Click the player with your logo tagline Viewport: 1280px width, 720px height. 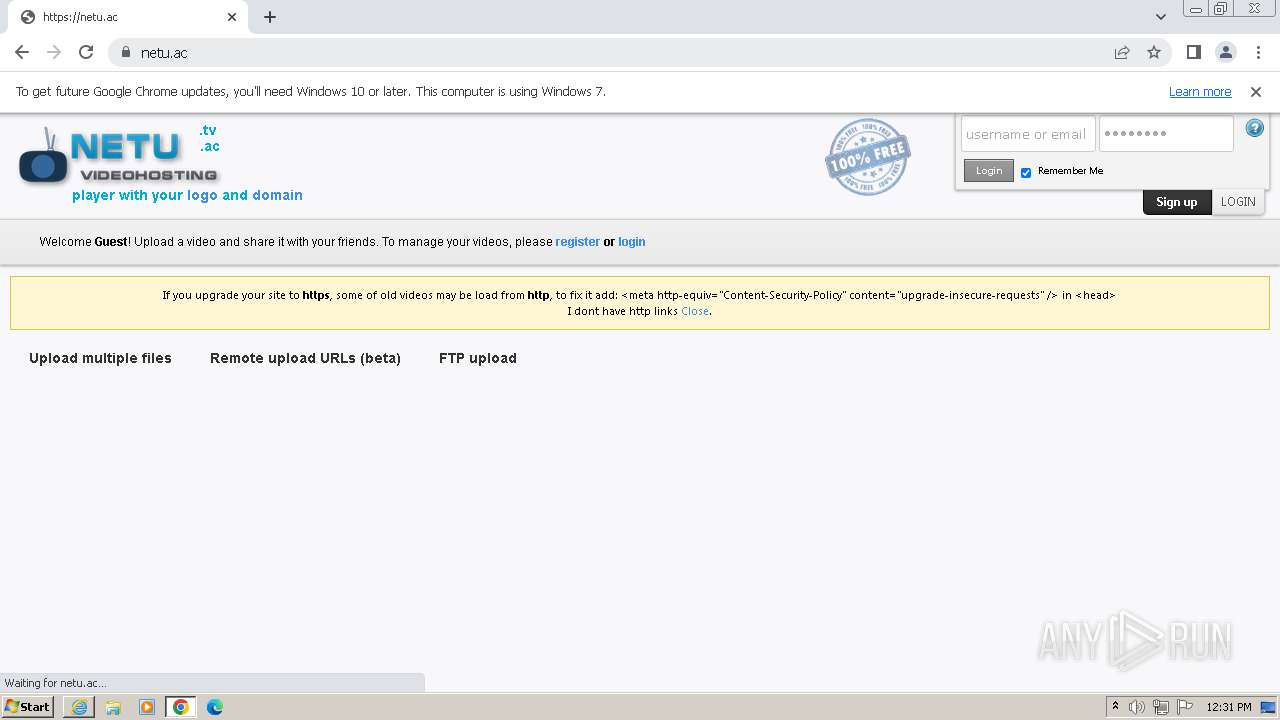[187, 195]
